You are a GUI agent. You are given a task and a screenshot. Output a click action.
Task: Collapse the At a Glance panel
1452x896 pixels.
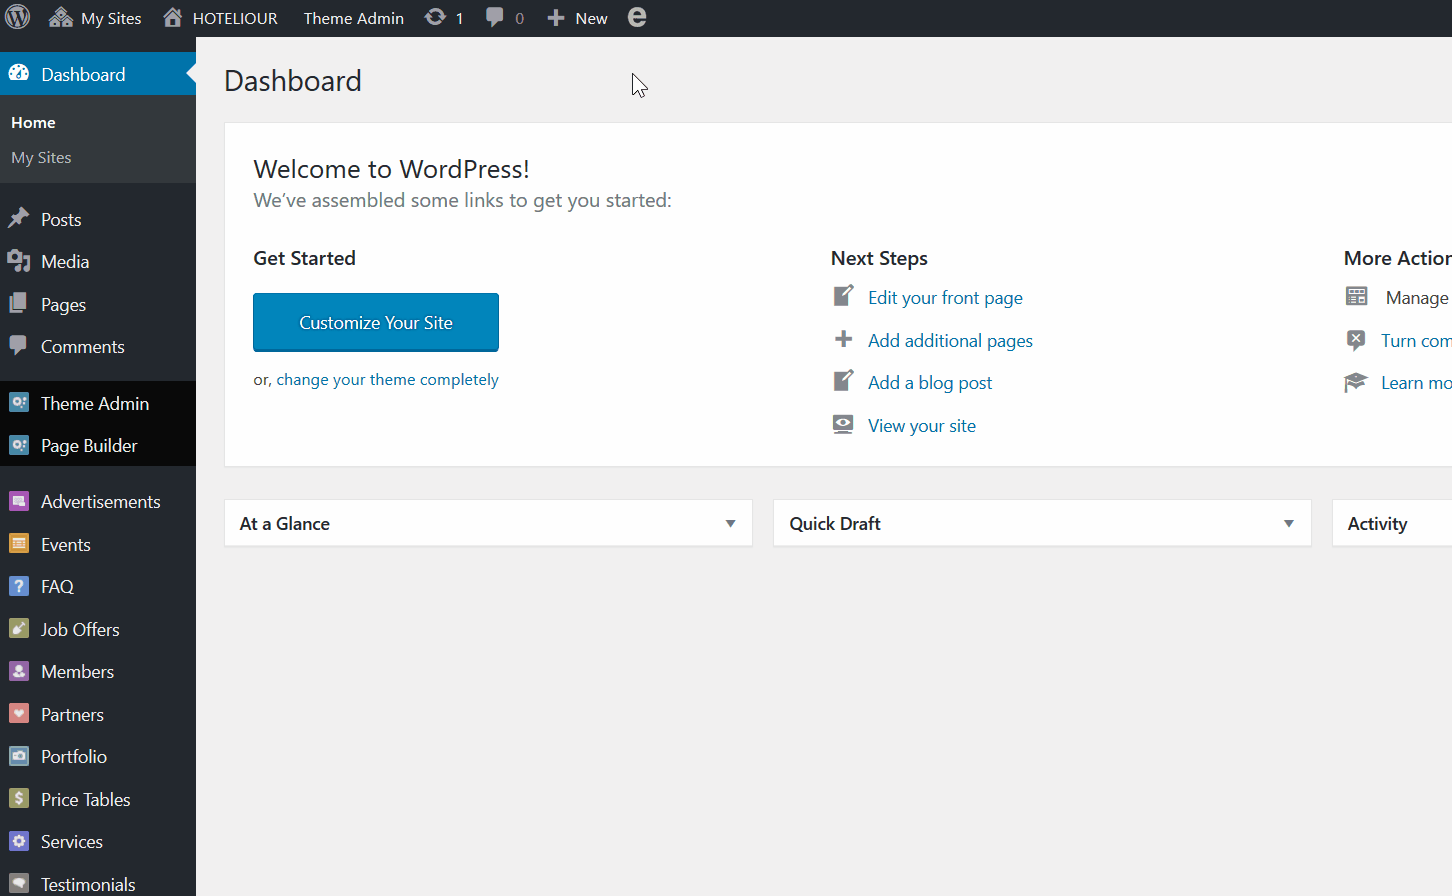click(x=730, y=524)
